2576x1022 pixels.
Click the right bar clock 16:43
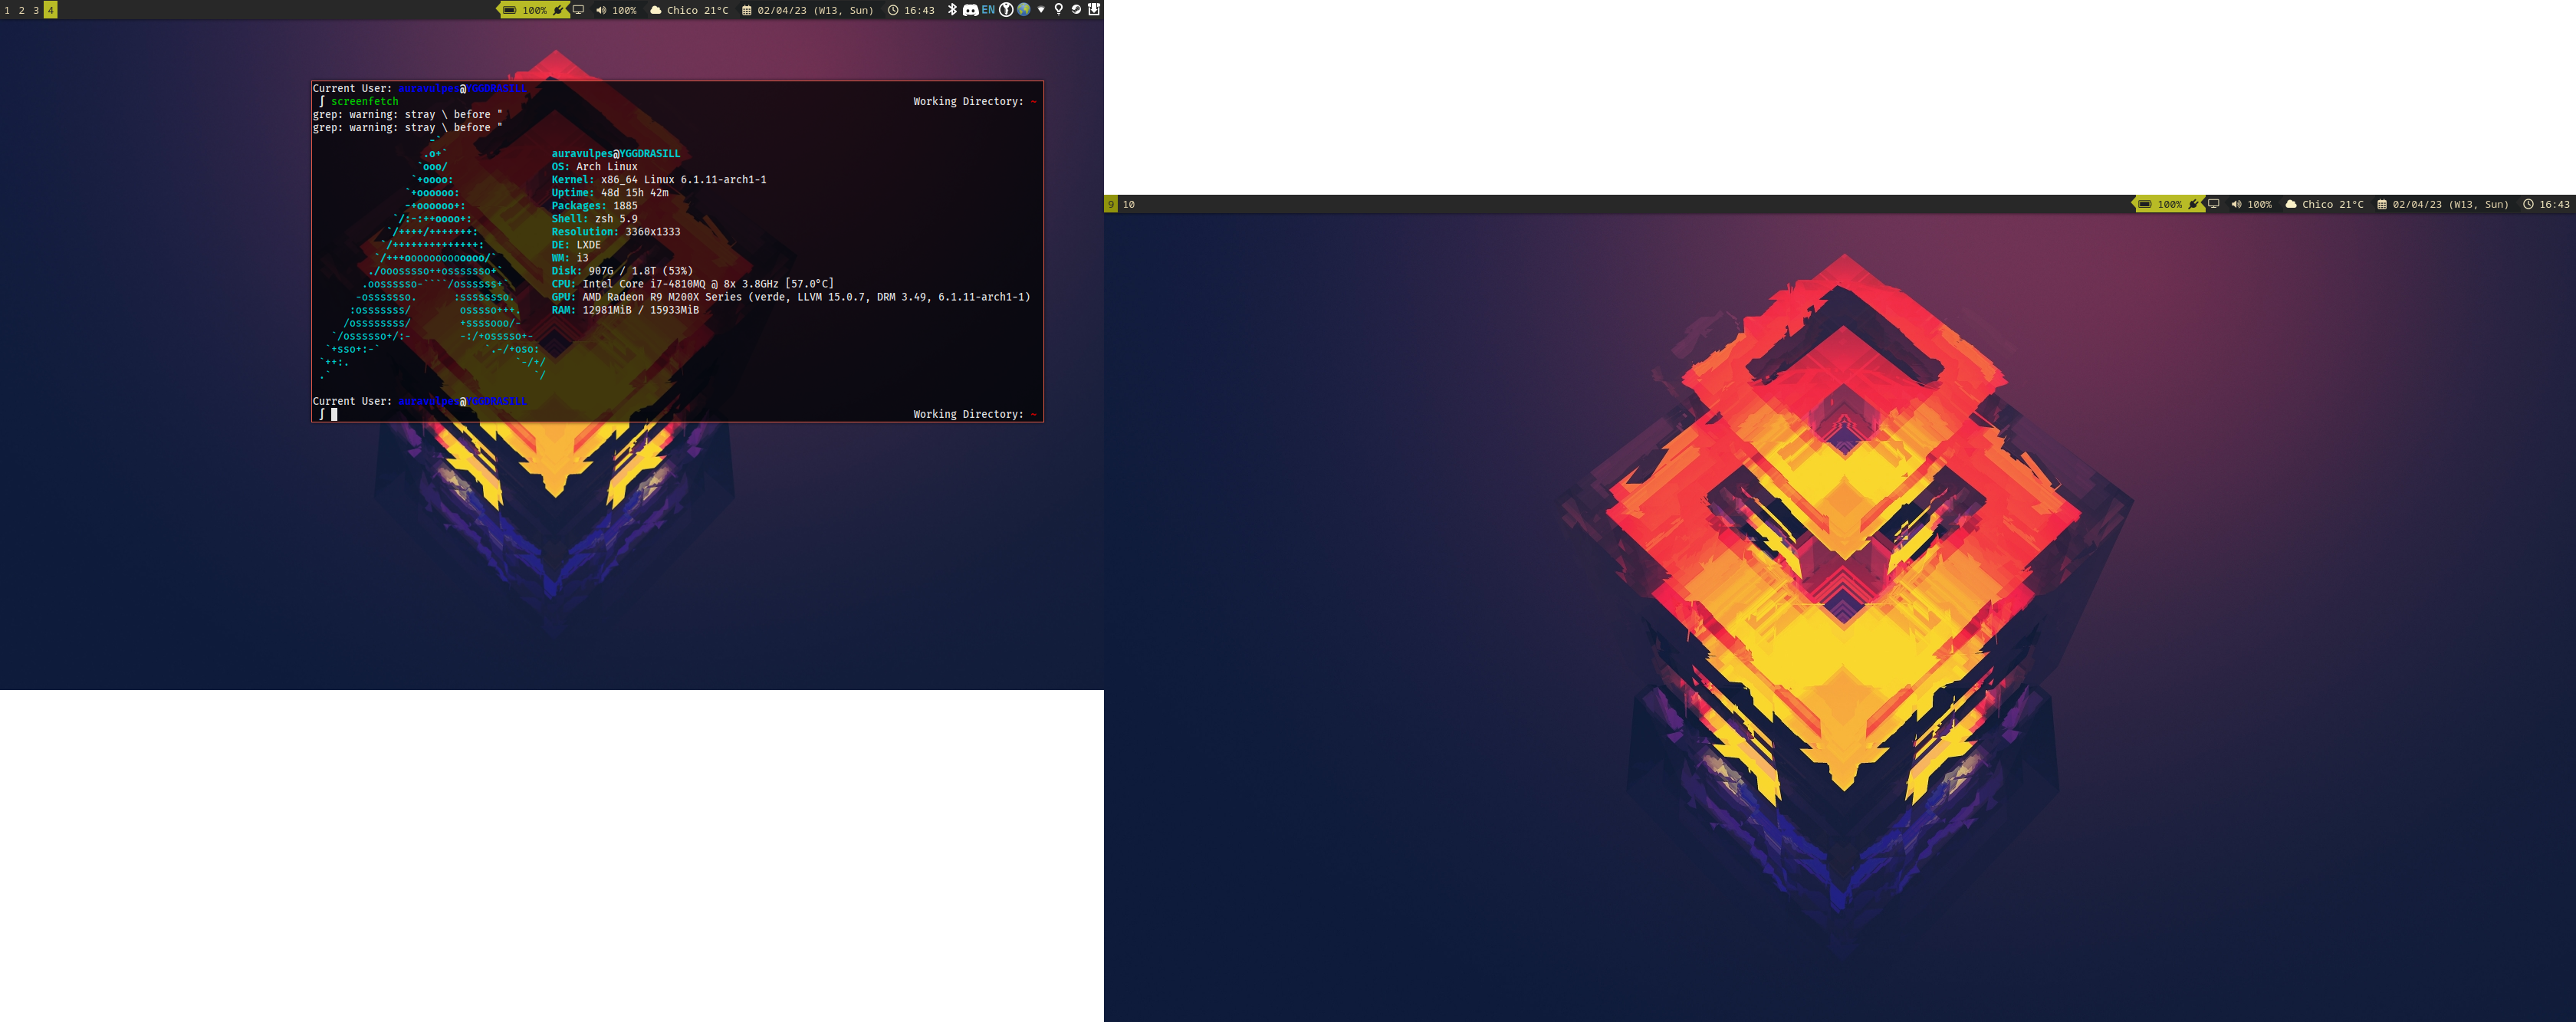point(2546,204)
